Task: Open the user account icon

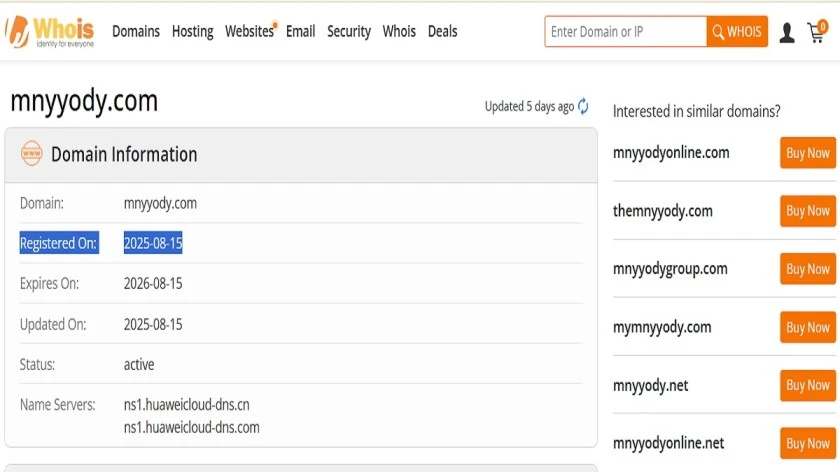Action: 786,33
